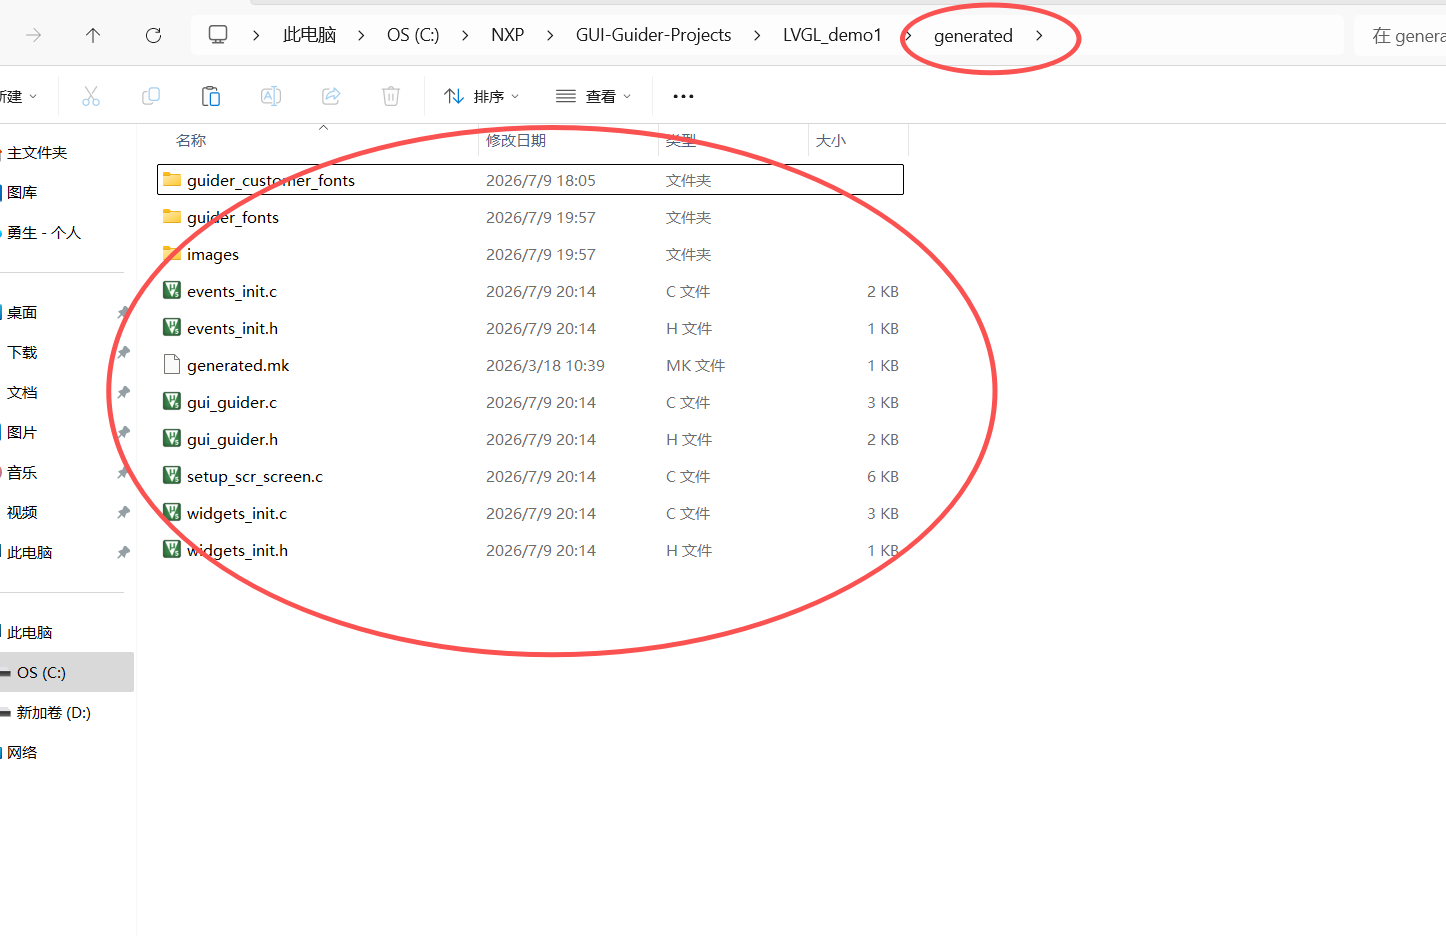
Task: Click the gui_guider.h file icon
Action: click(x=172, y=439)
